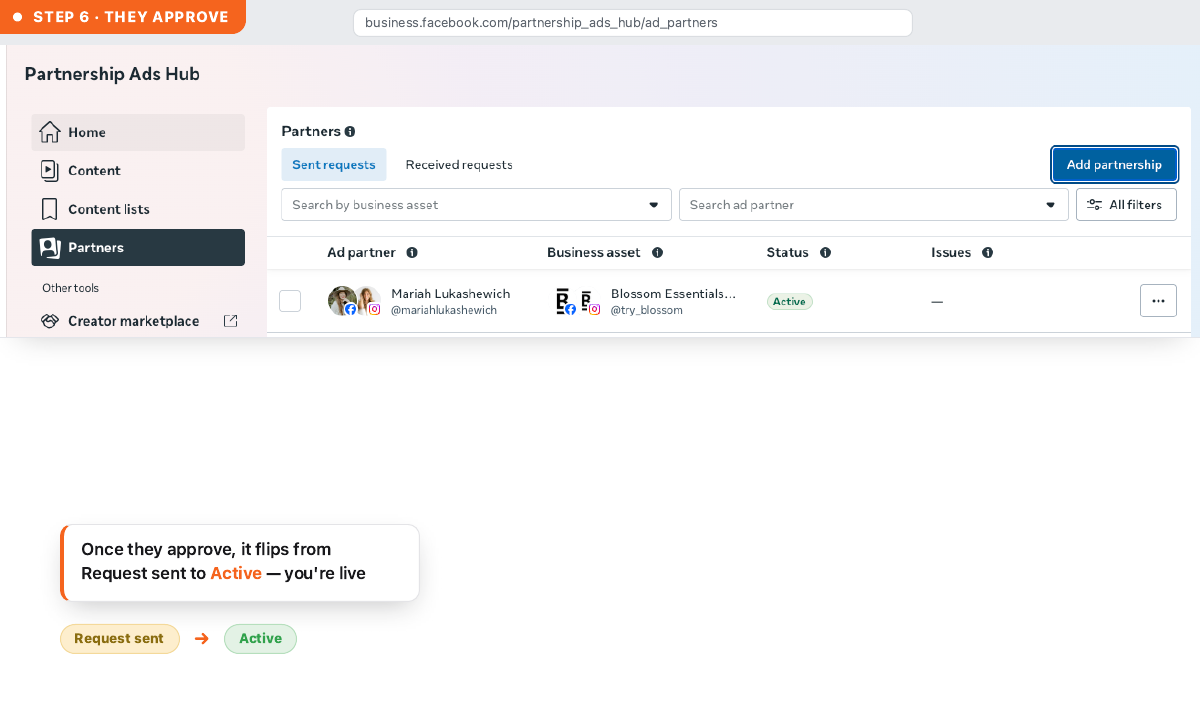Click the Status column header
Screen dimensions: 1200x720
pyautogui.click(x=787, y=253)
